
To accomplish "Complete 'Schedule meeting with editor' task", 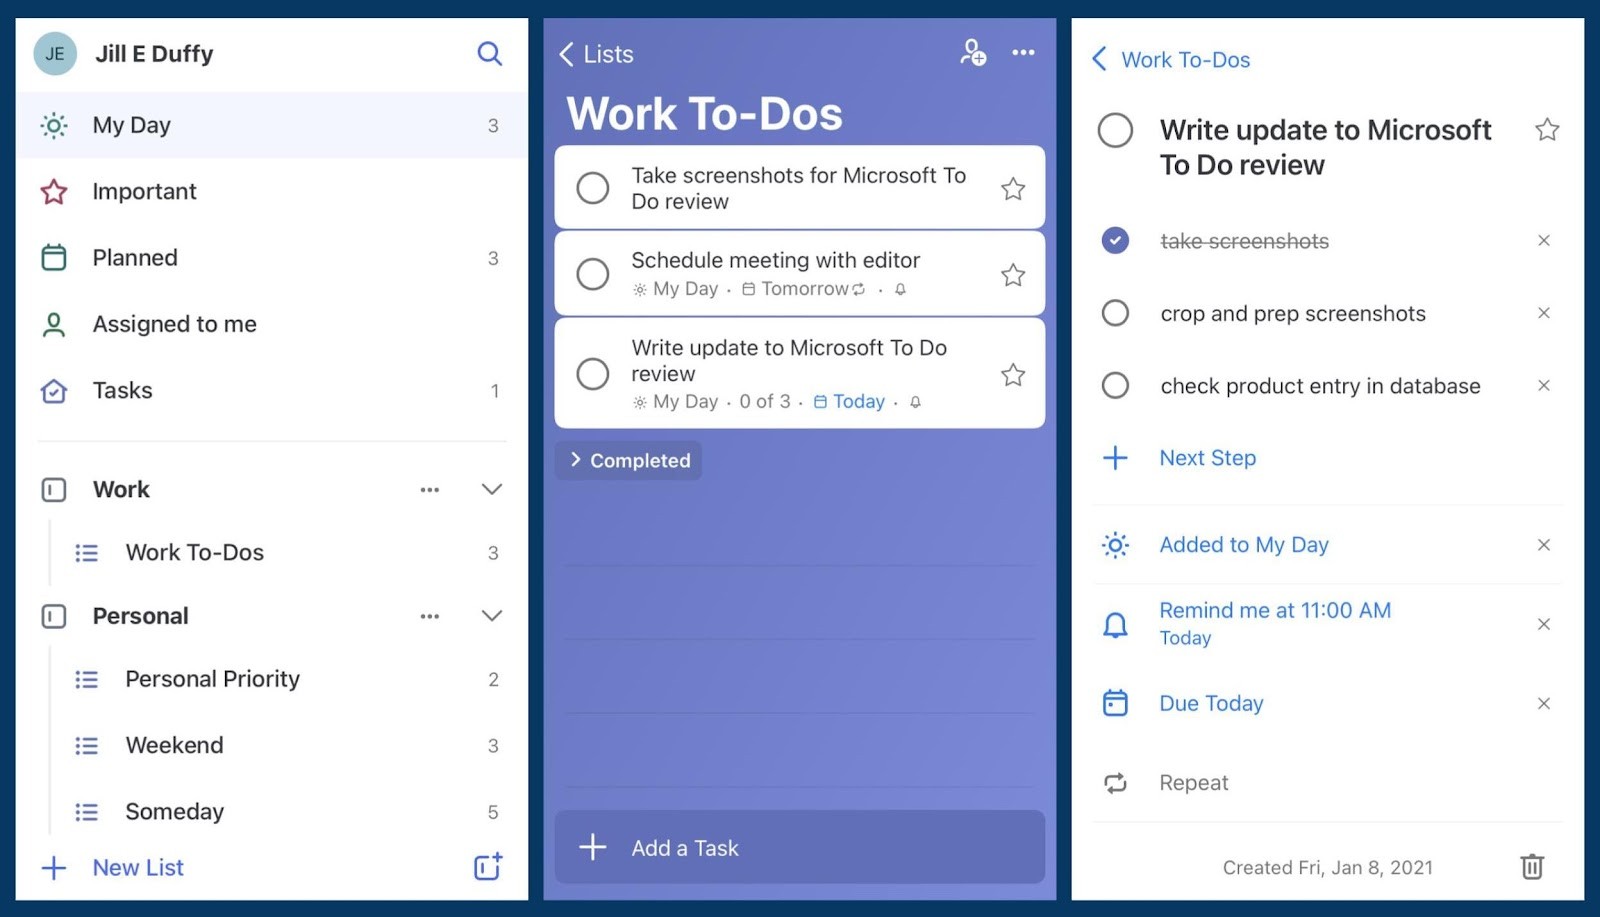I will coord(593,273).
